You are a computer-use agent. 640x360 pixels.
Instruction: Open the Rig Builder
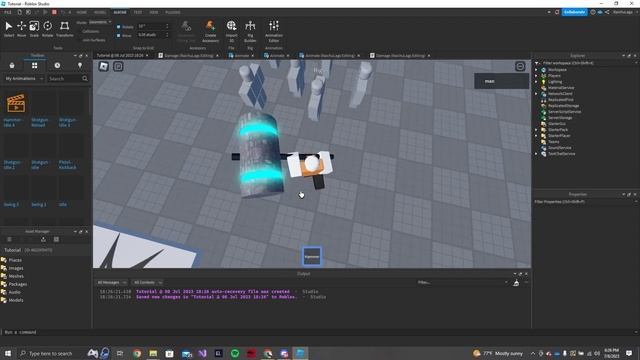point(250,31)
